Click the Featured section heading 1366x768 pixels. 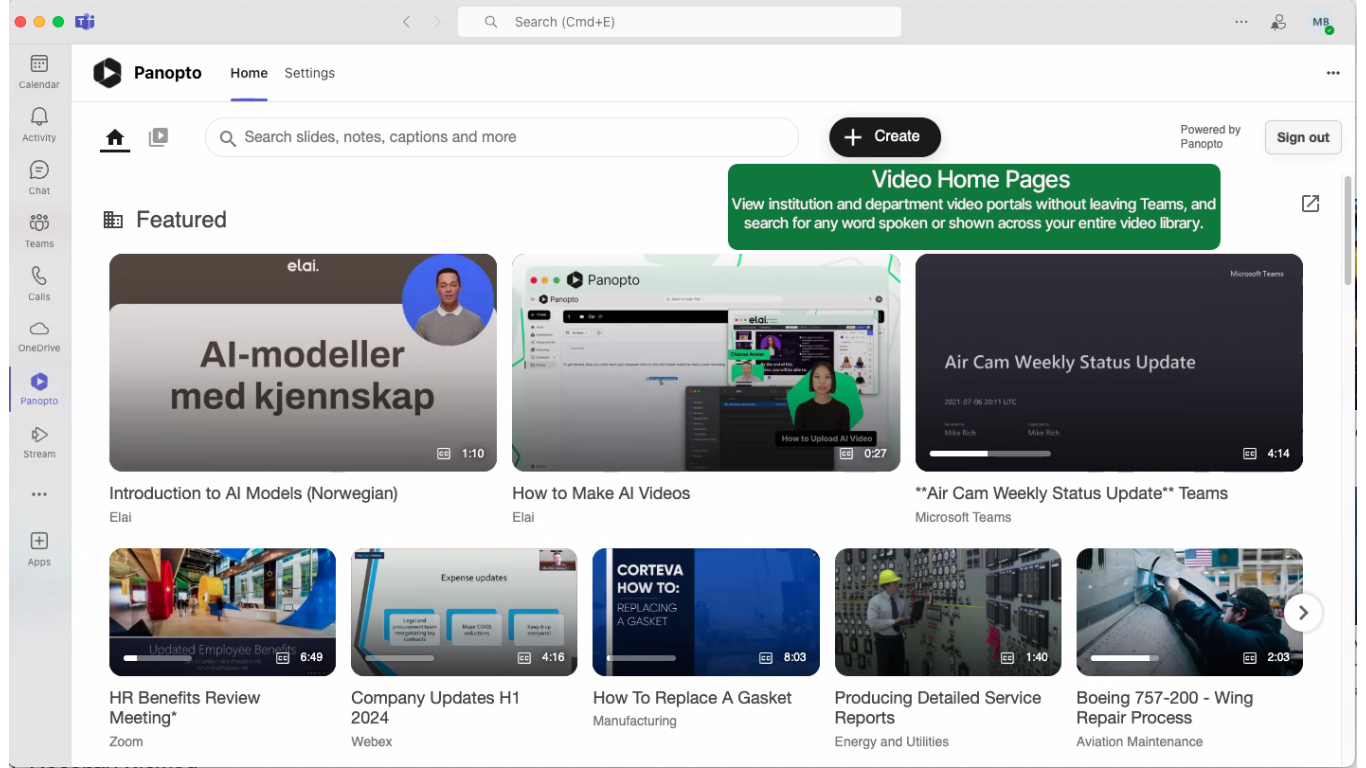(x=181, y=220)
